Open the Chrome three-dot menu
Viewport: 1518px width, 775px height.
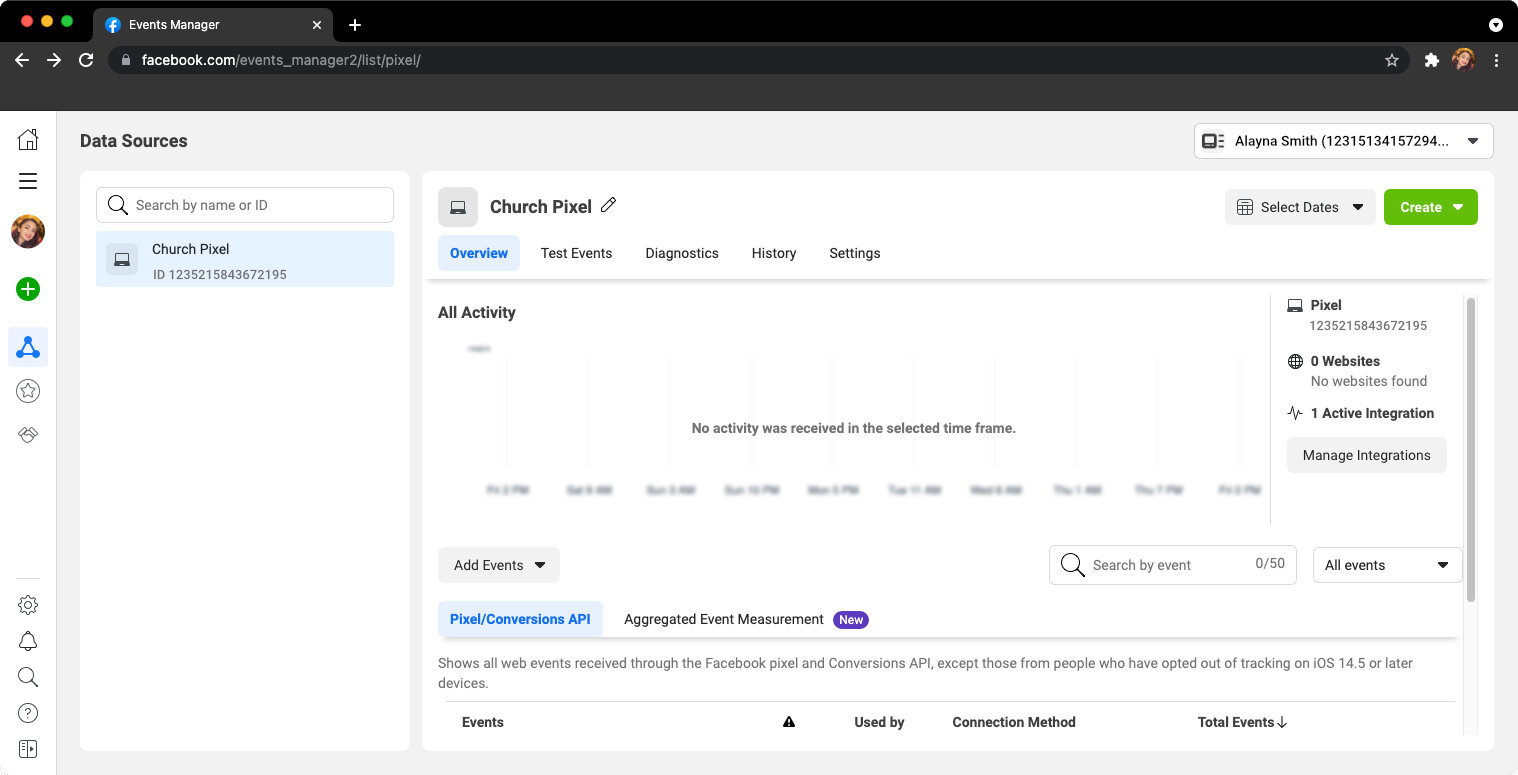pyautogui.click(x=1496, y=60)
